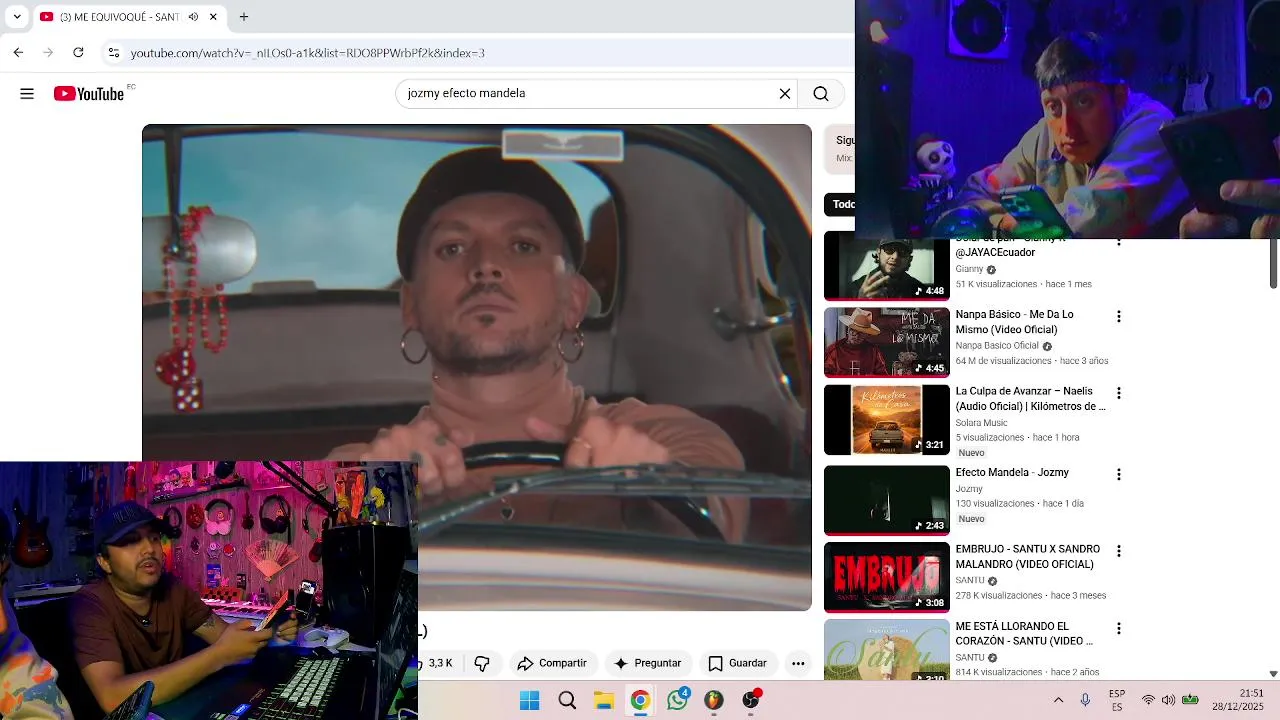Open Me Da Lo Mismo thumbnail
Viewport: 1280px width, 720px height.
click(887, 343)
